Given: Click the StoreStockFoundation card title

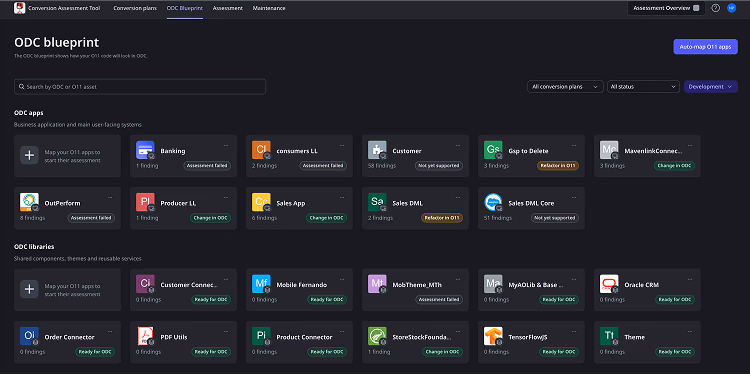Looking at the screenshot, I should pyautogui.click(x=421, y=337).
